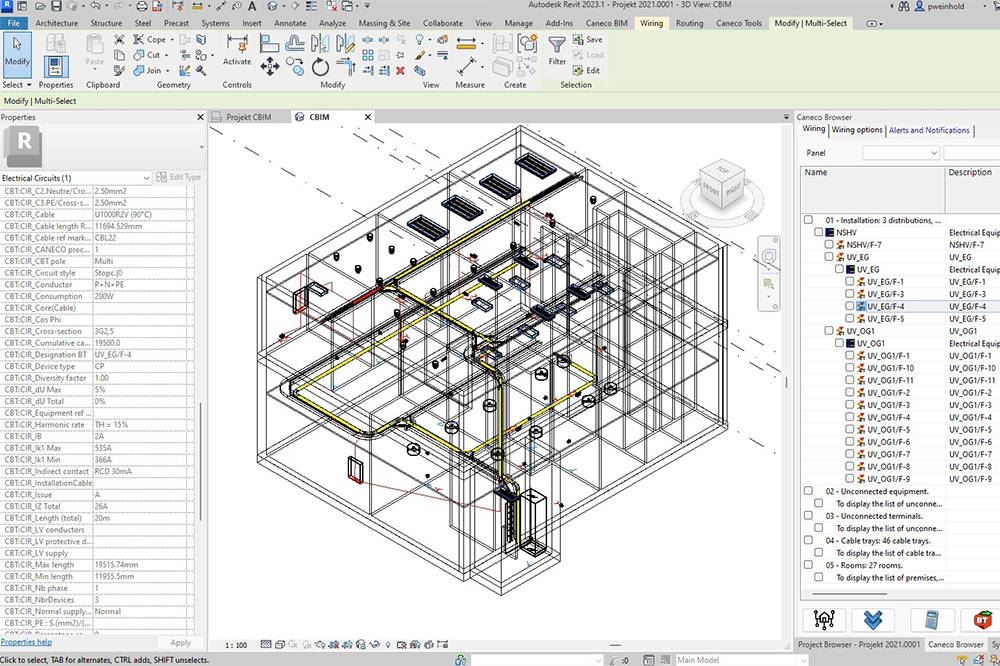
Task: Check the UV_EG/F-4 checkbox
Action: click(x=849, y=306)
